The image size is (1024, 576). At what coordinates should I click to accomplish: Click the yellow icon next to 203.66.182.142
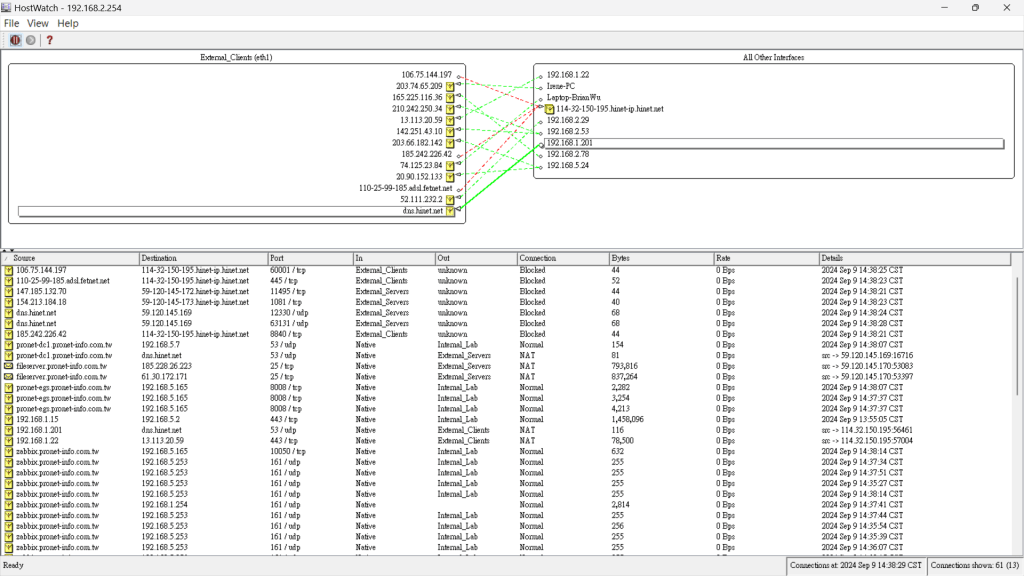pos(450,143)
